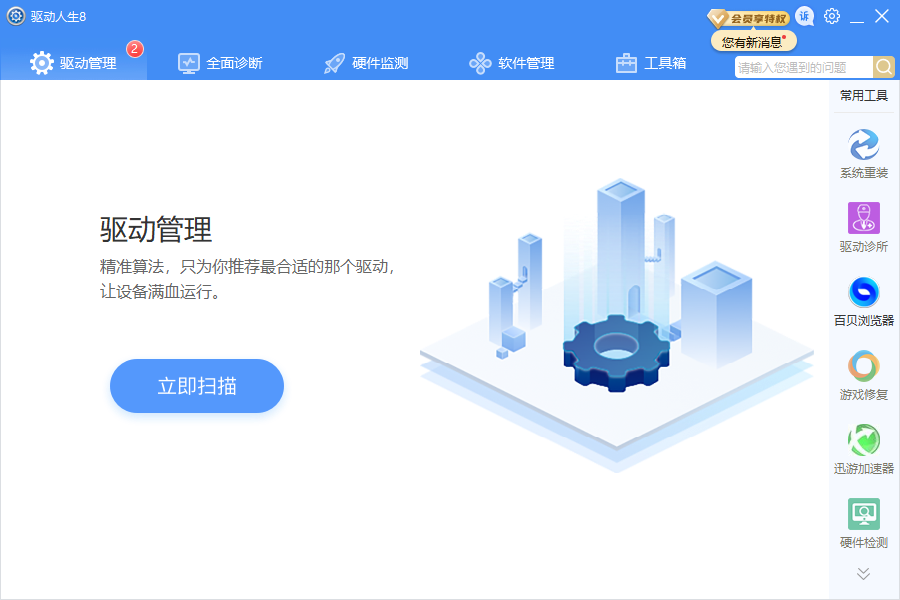Open the 驱动管理 tab
This screenshot has height=600, width=900.
tap(73, 63)
